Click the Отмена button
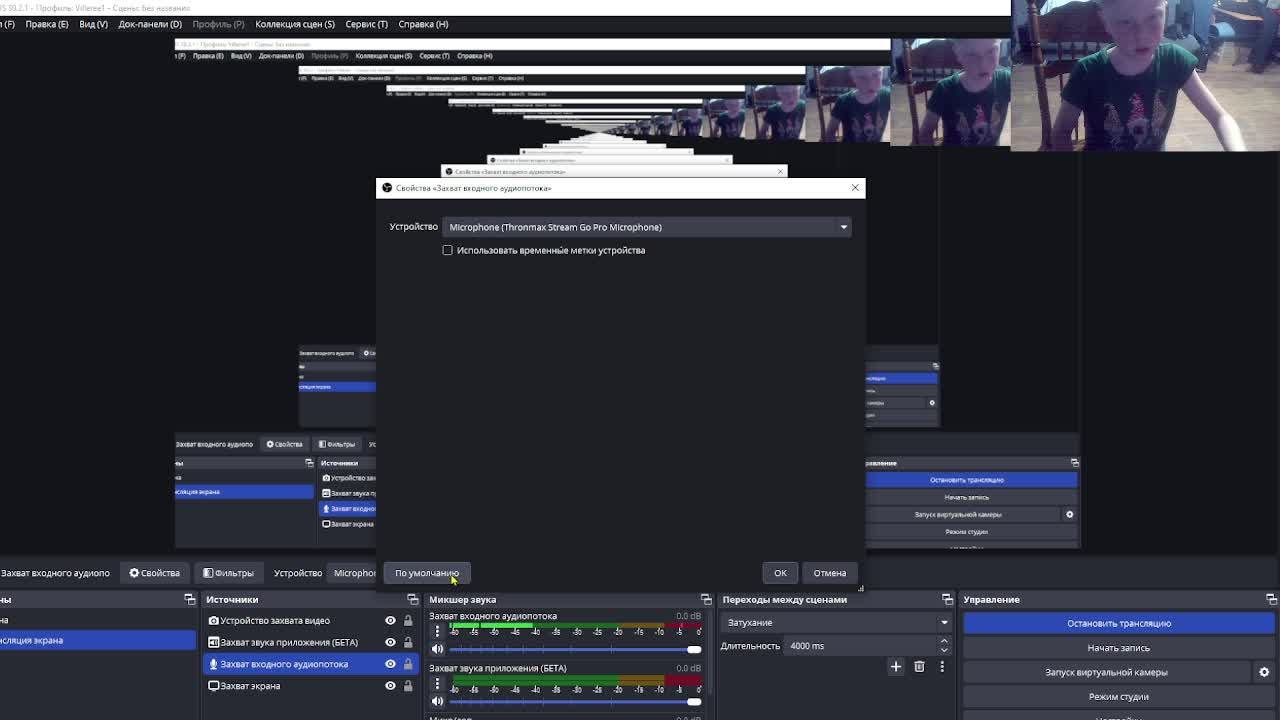The image size is (1280, 720). (x=829, y=573)
